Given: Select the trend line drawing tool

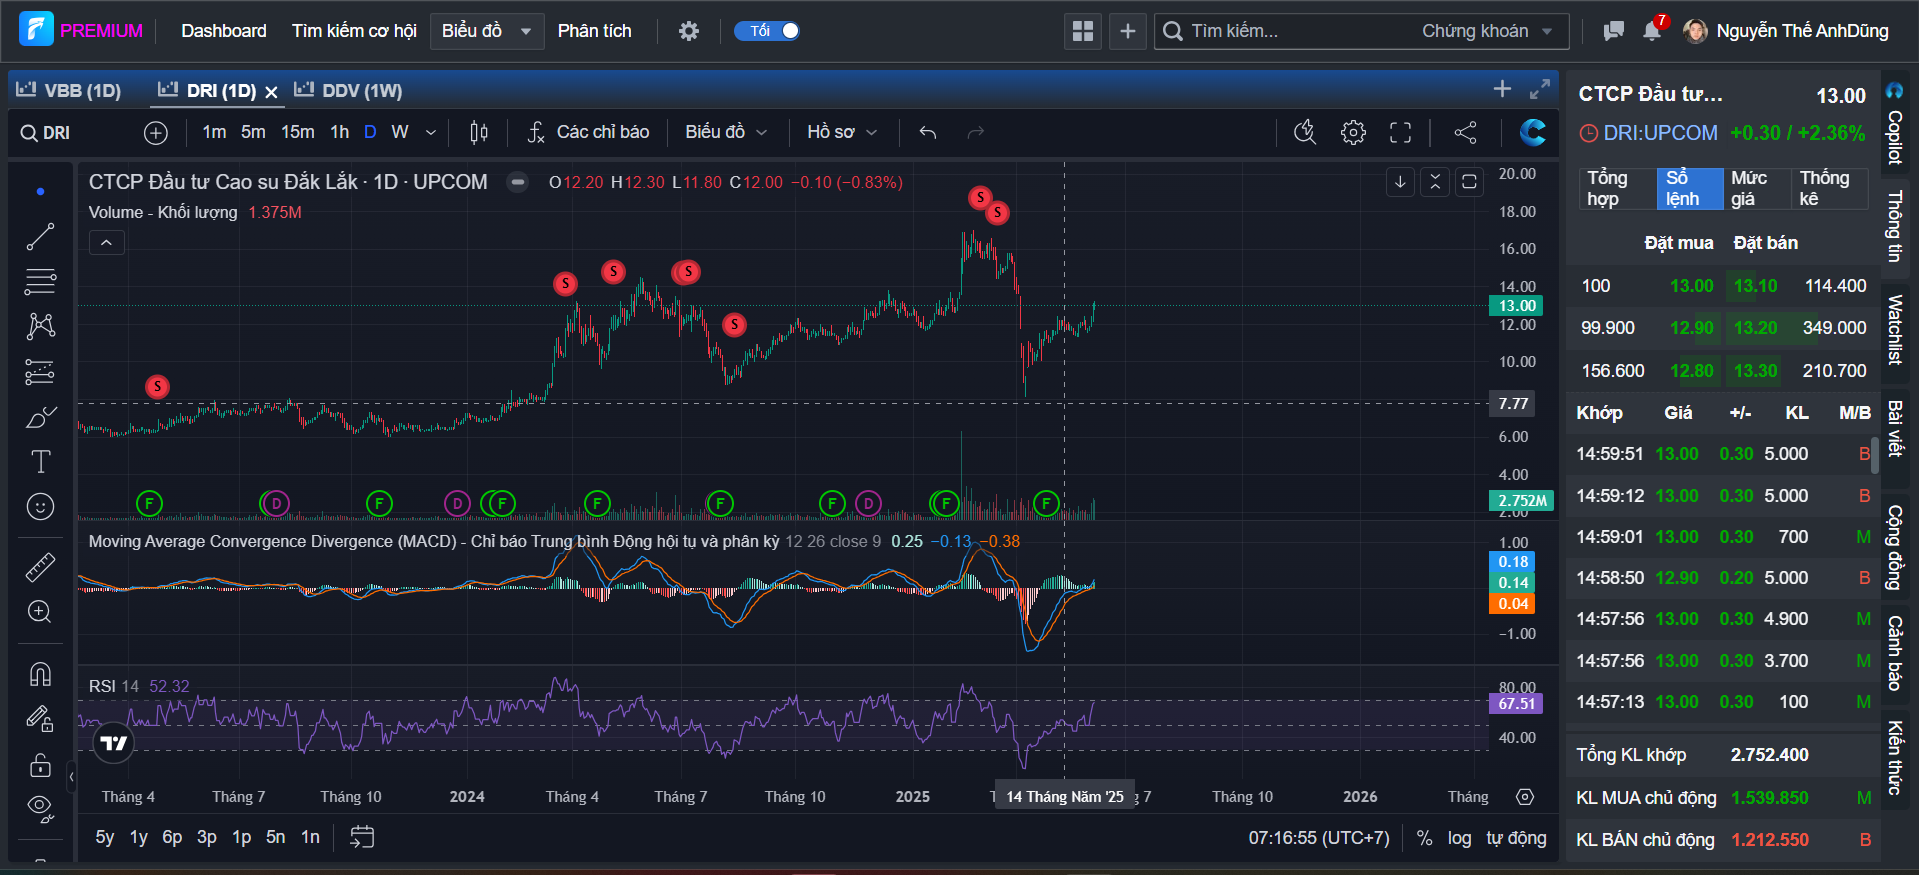Looking at the screenshot, I should click(40, 237).
